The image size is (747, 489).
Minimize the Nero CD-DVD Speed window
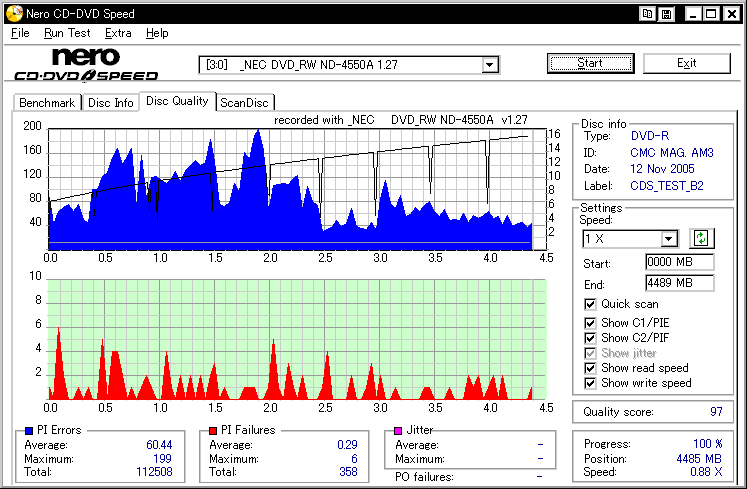point(693,14)
